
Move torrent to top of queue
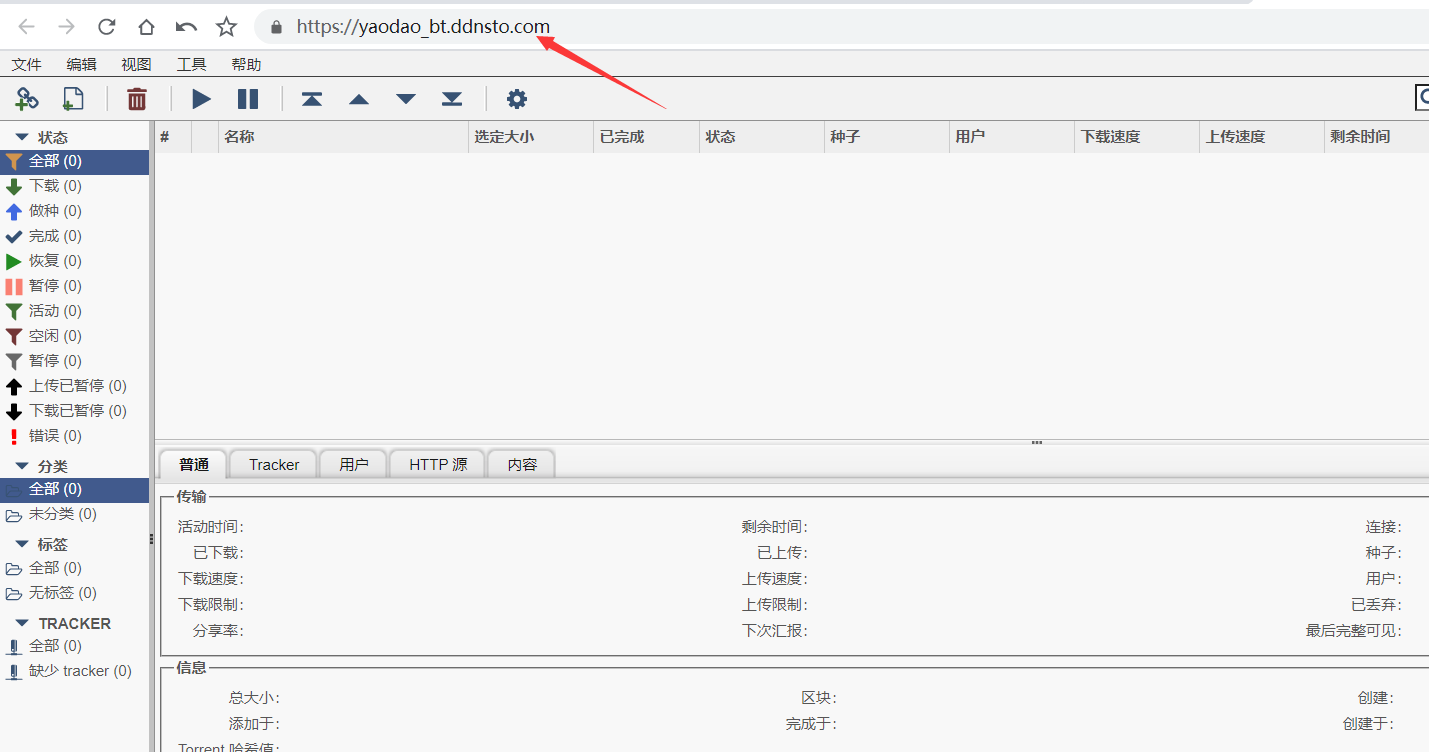[312, 98]
